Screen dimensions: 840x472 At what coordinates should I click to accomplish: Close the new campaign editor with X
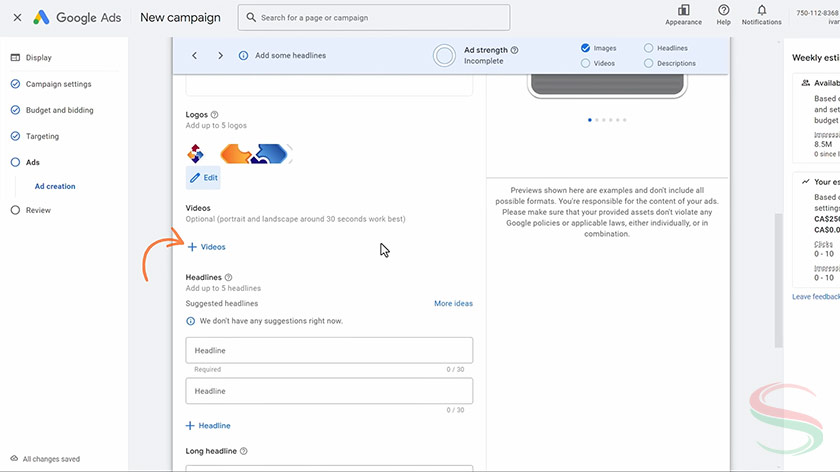pos(17,18)
